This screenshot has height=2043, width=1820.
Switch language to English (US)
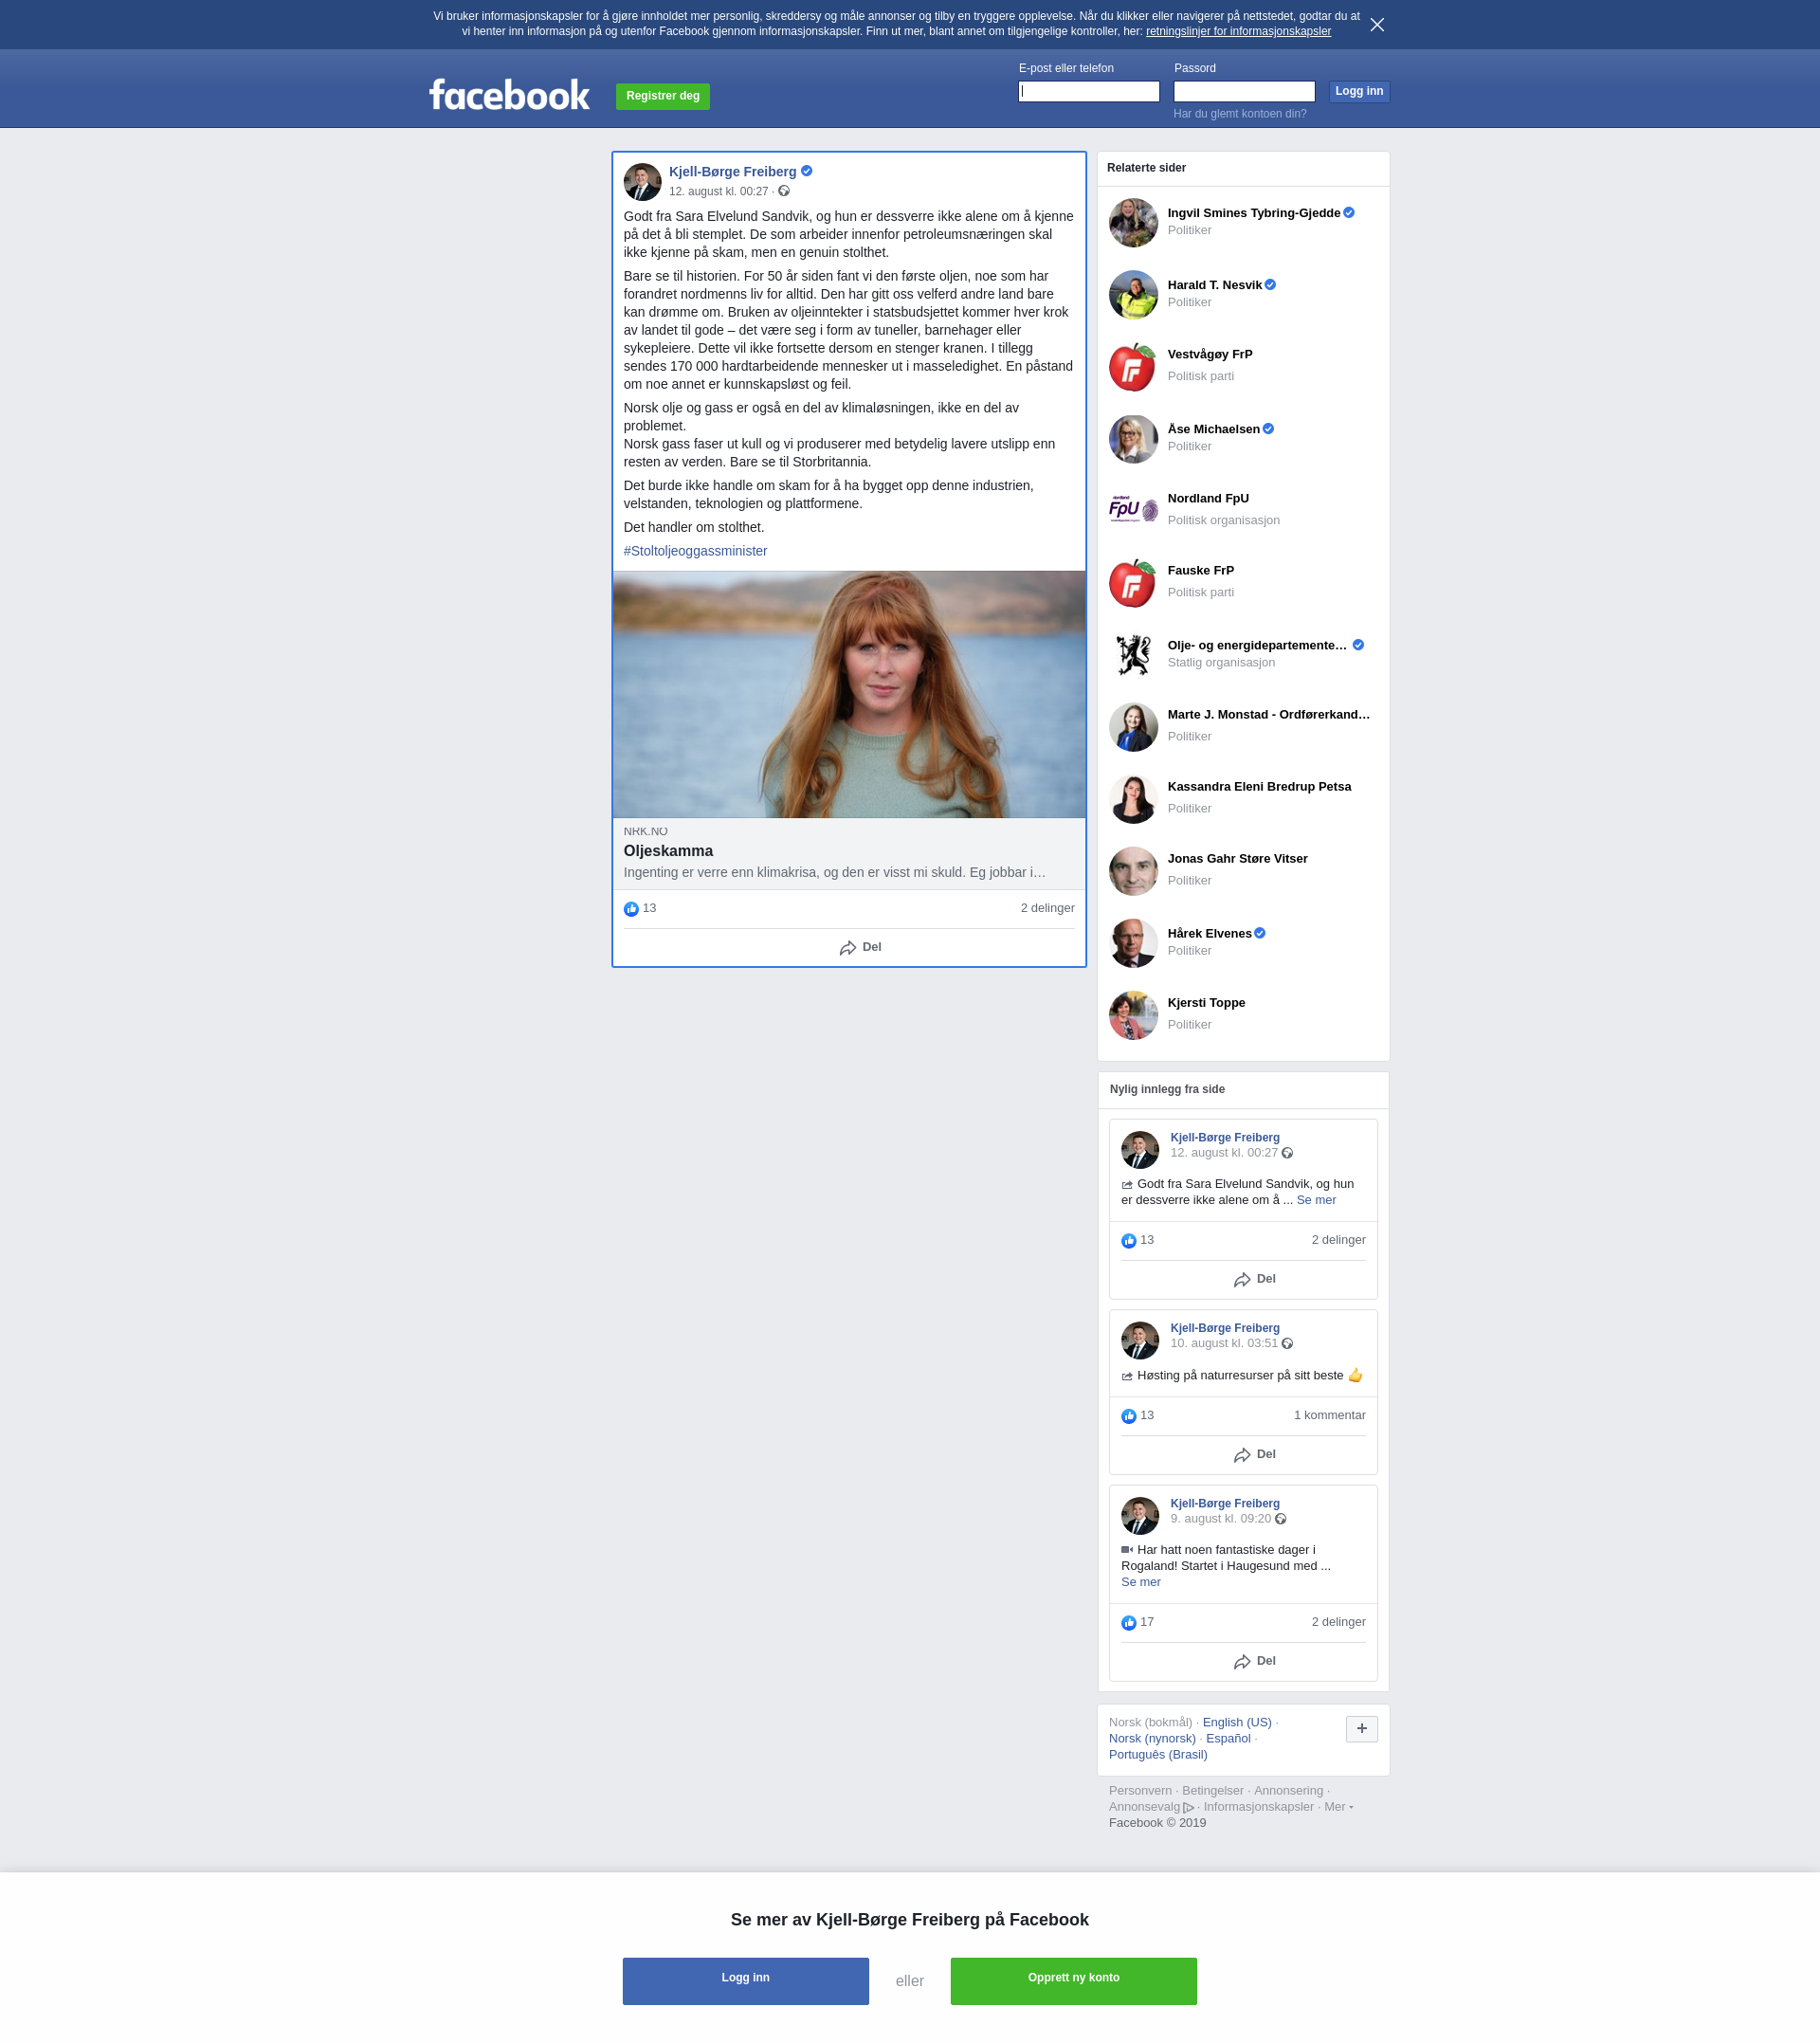1237,1722
